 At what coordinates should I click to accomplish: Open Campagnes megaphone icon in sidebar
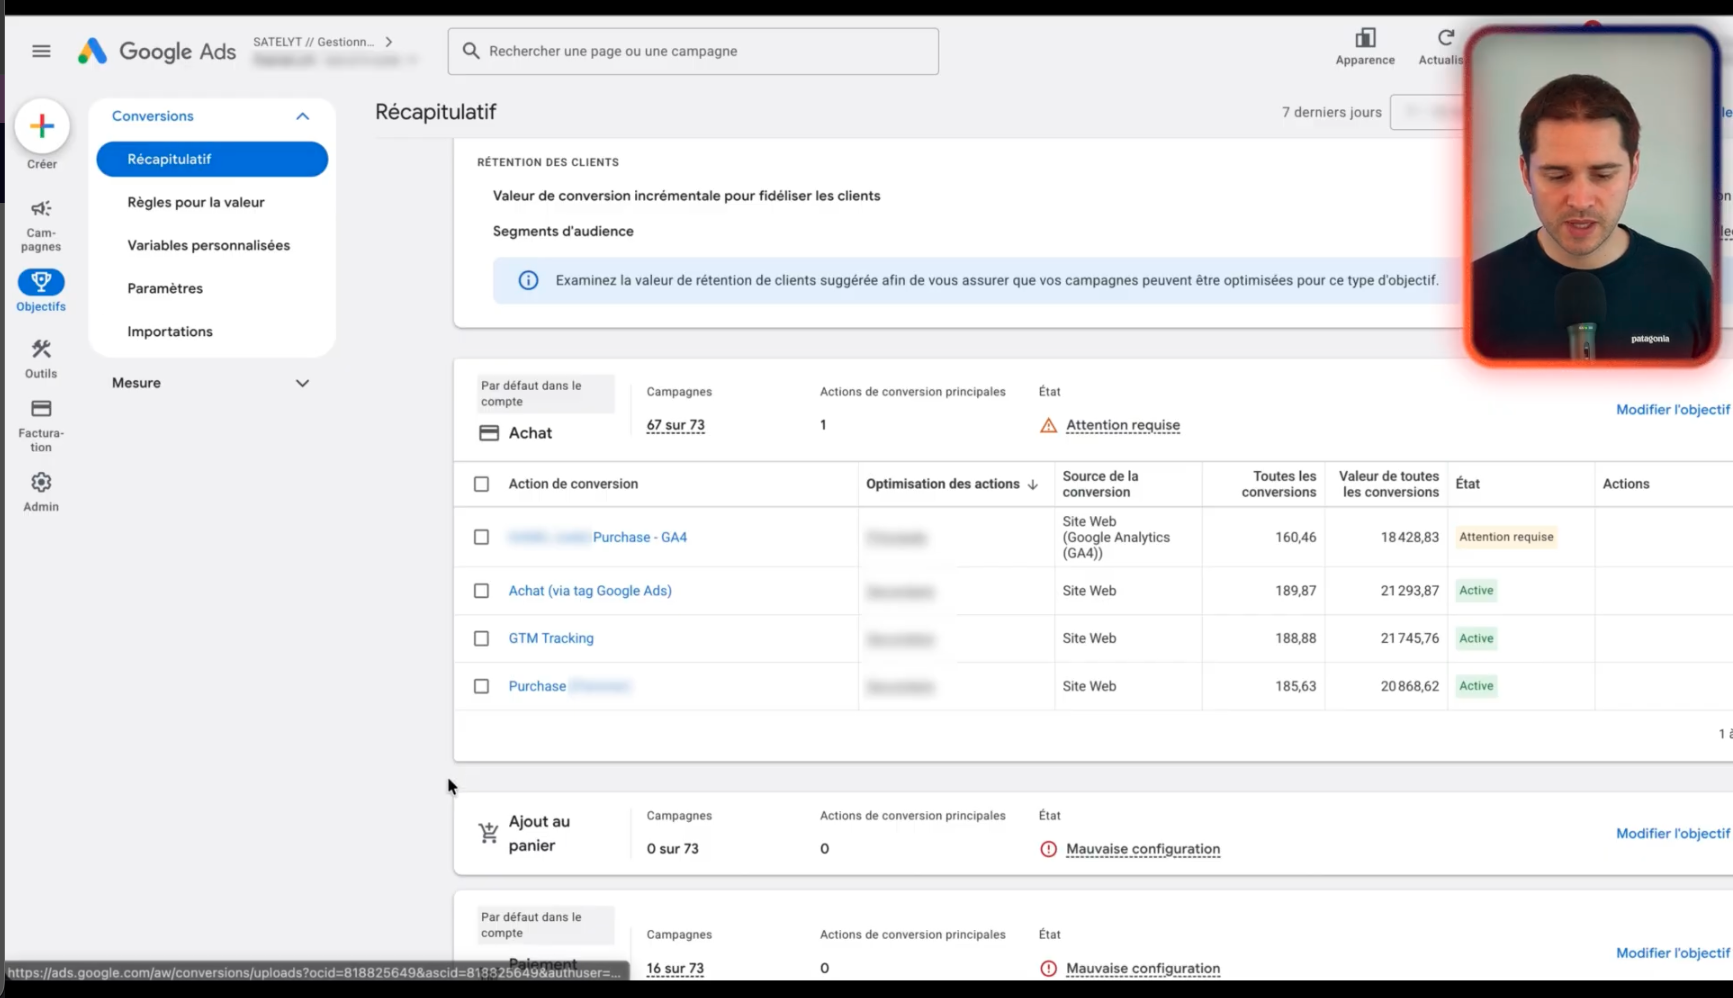41,209
